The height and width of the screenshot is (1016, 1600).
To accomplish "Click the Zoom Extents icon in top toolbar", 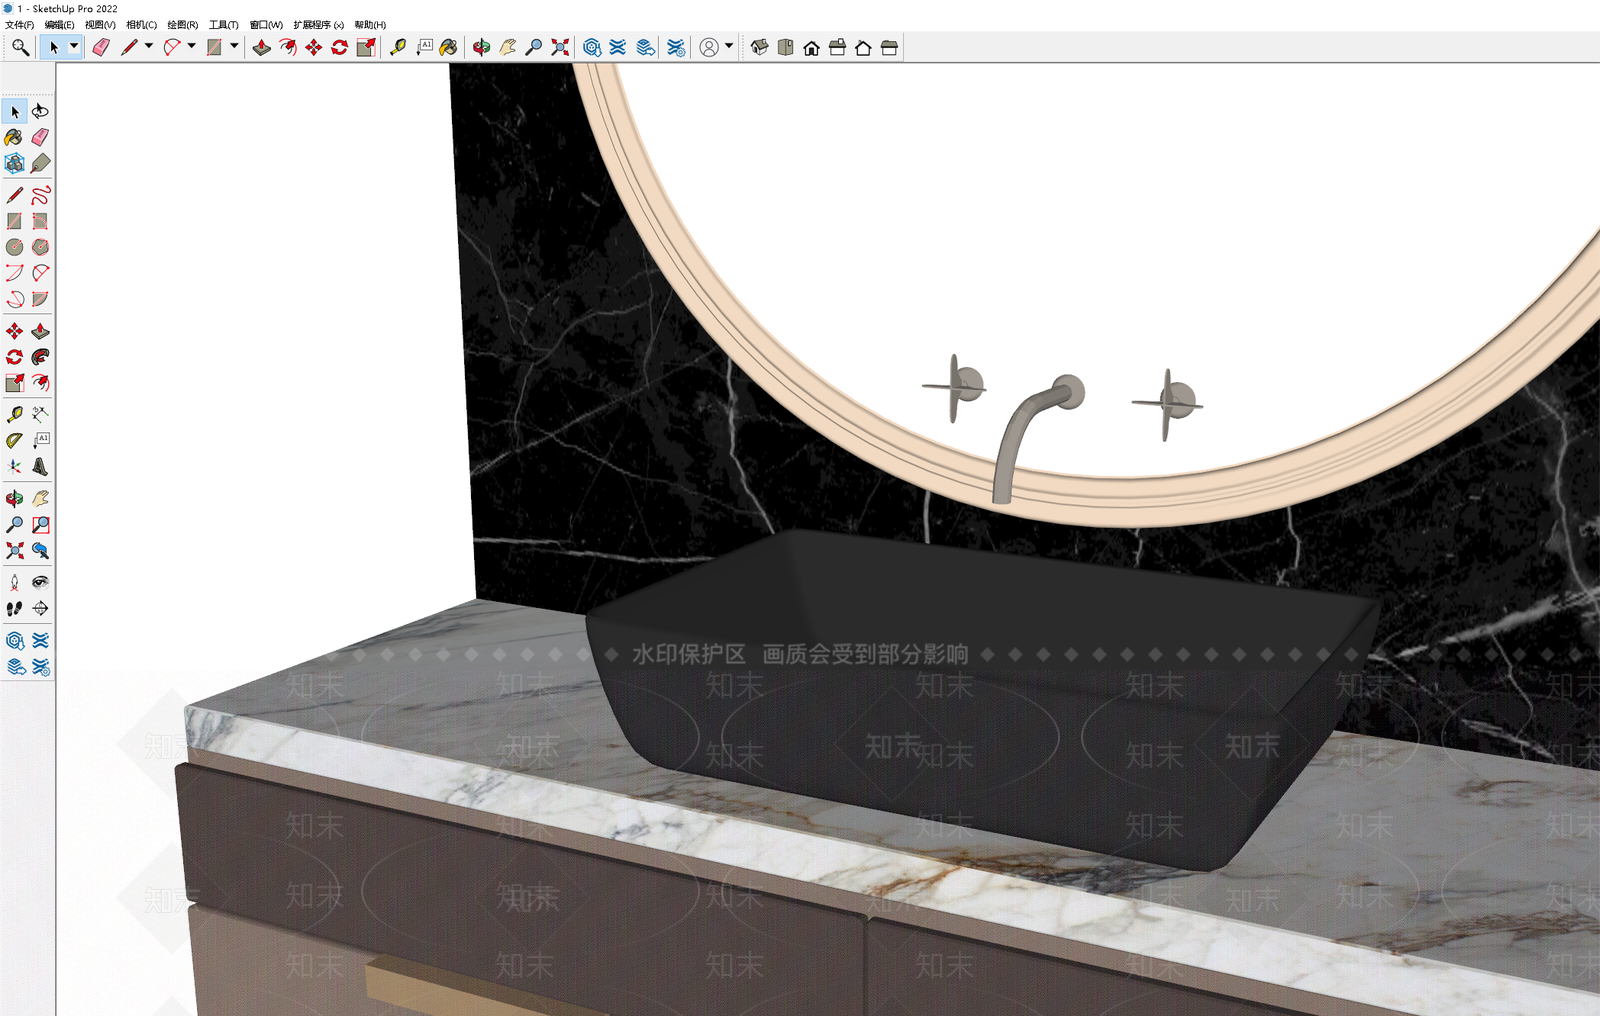I will pos(560,47).
